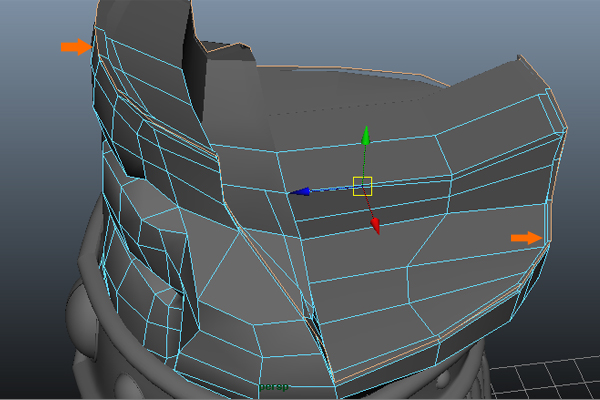Click the ground grid in the bottom-right corner

click(560, 380)
